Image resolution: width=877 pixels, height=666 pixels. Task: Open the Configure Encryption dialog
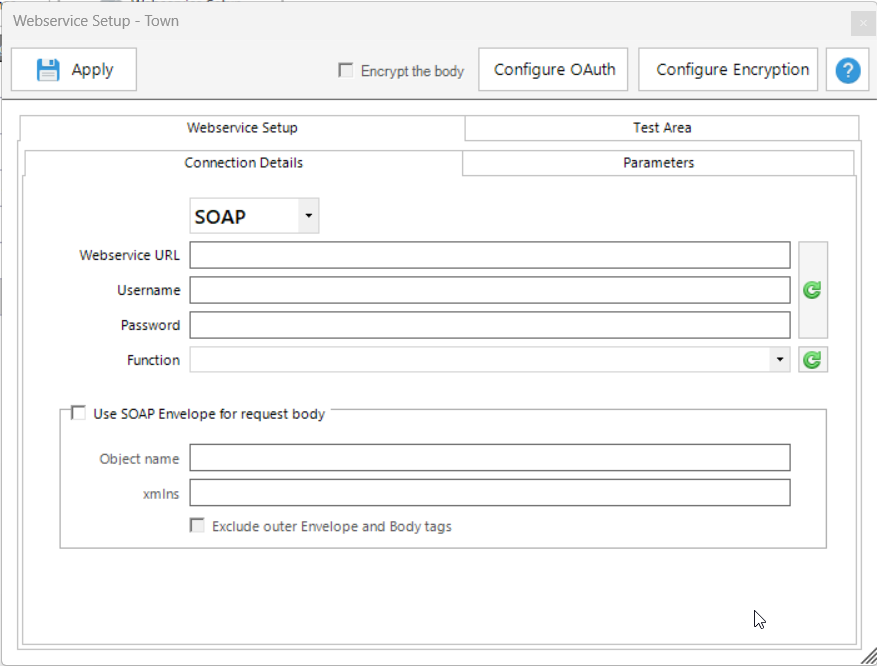pyautogui.click(x=732, y=70)
